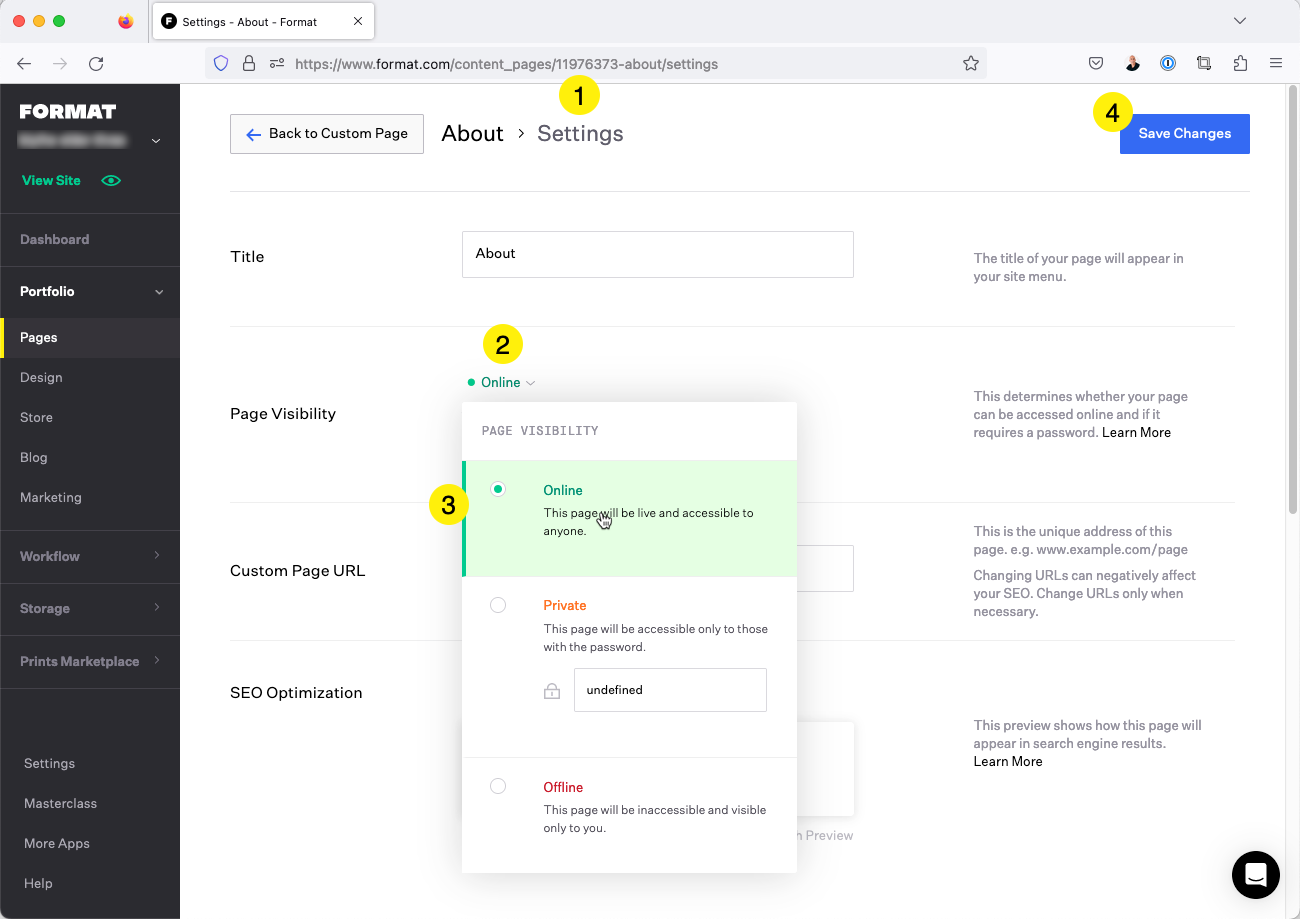Click the browser Back arrow icon
Viewport: 1300px width, 919px height.
pos(24,63)
